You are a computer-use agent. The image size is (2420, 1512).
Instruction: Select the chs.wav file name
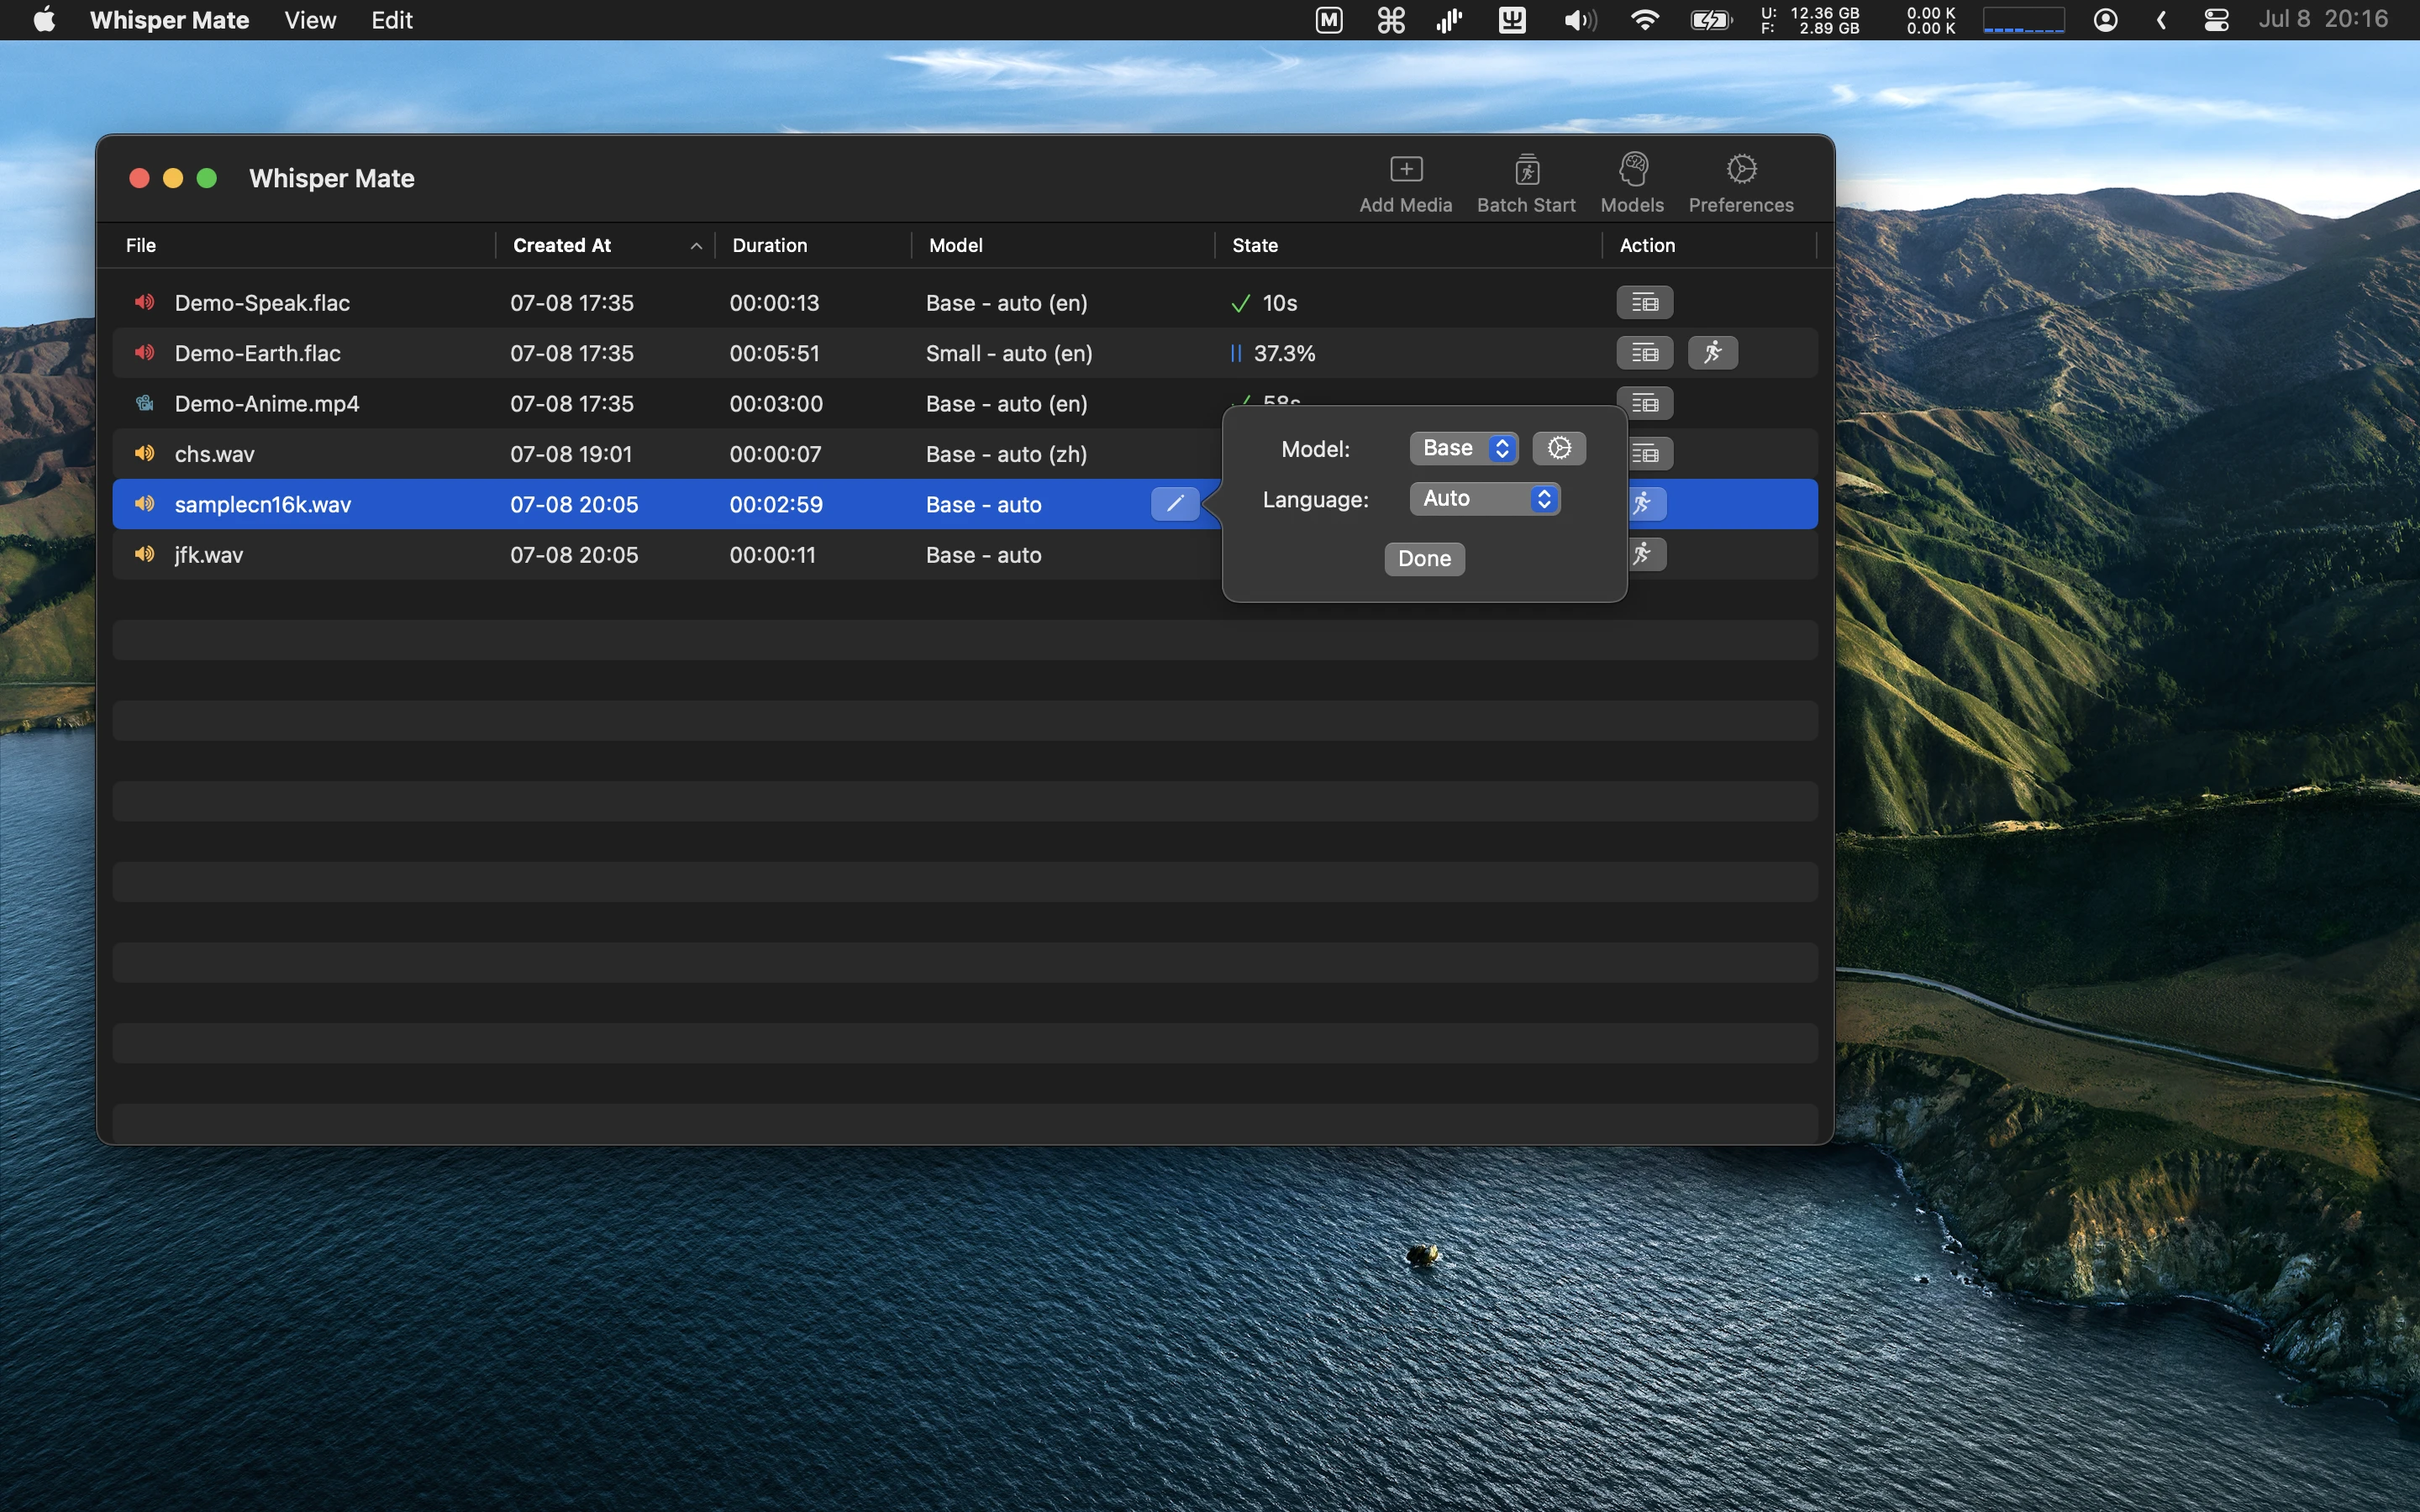(x=214, y=454)
